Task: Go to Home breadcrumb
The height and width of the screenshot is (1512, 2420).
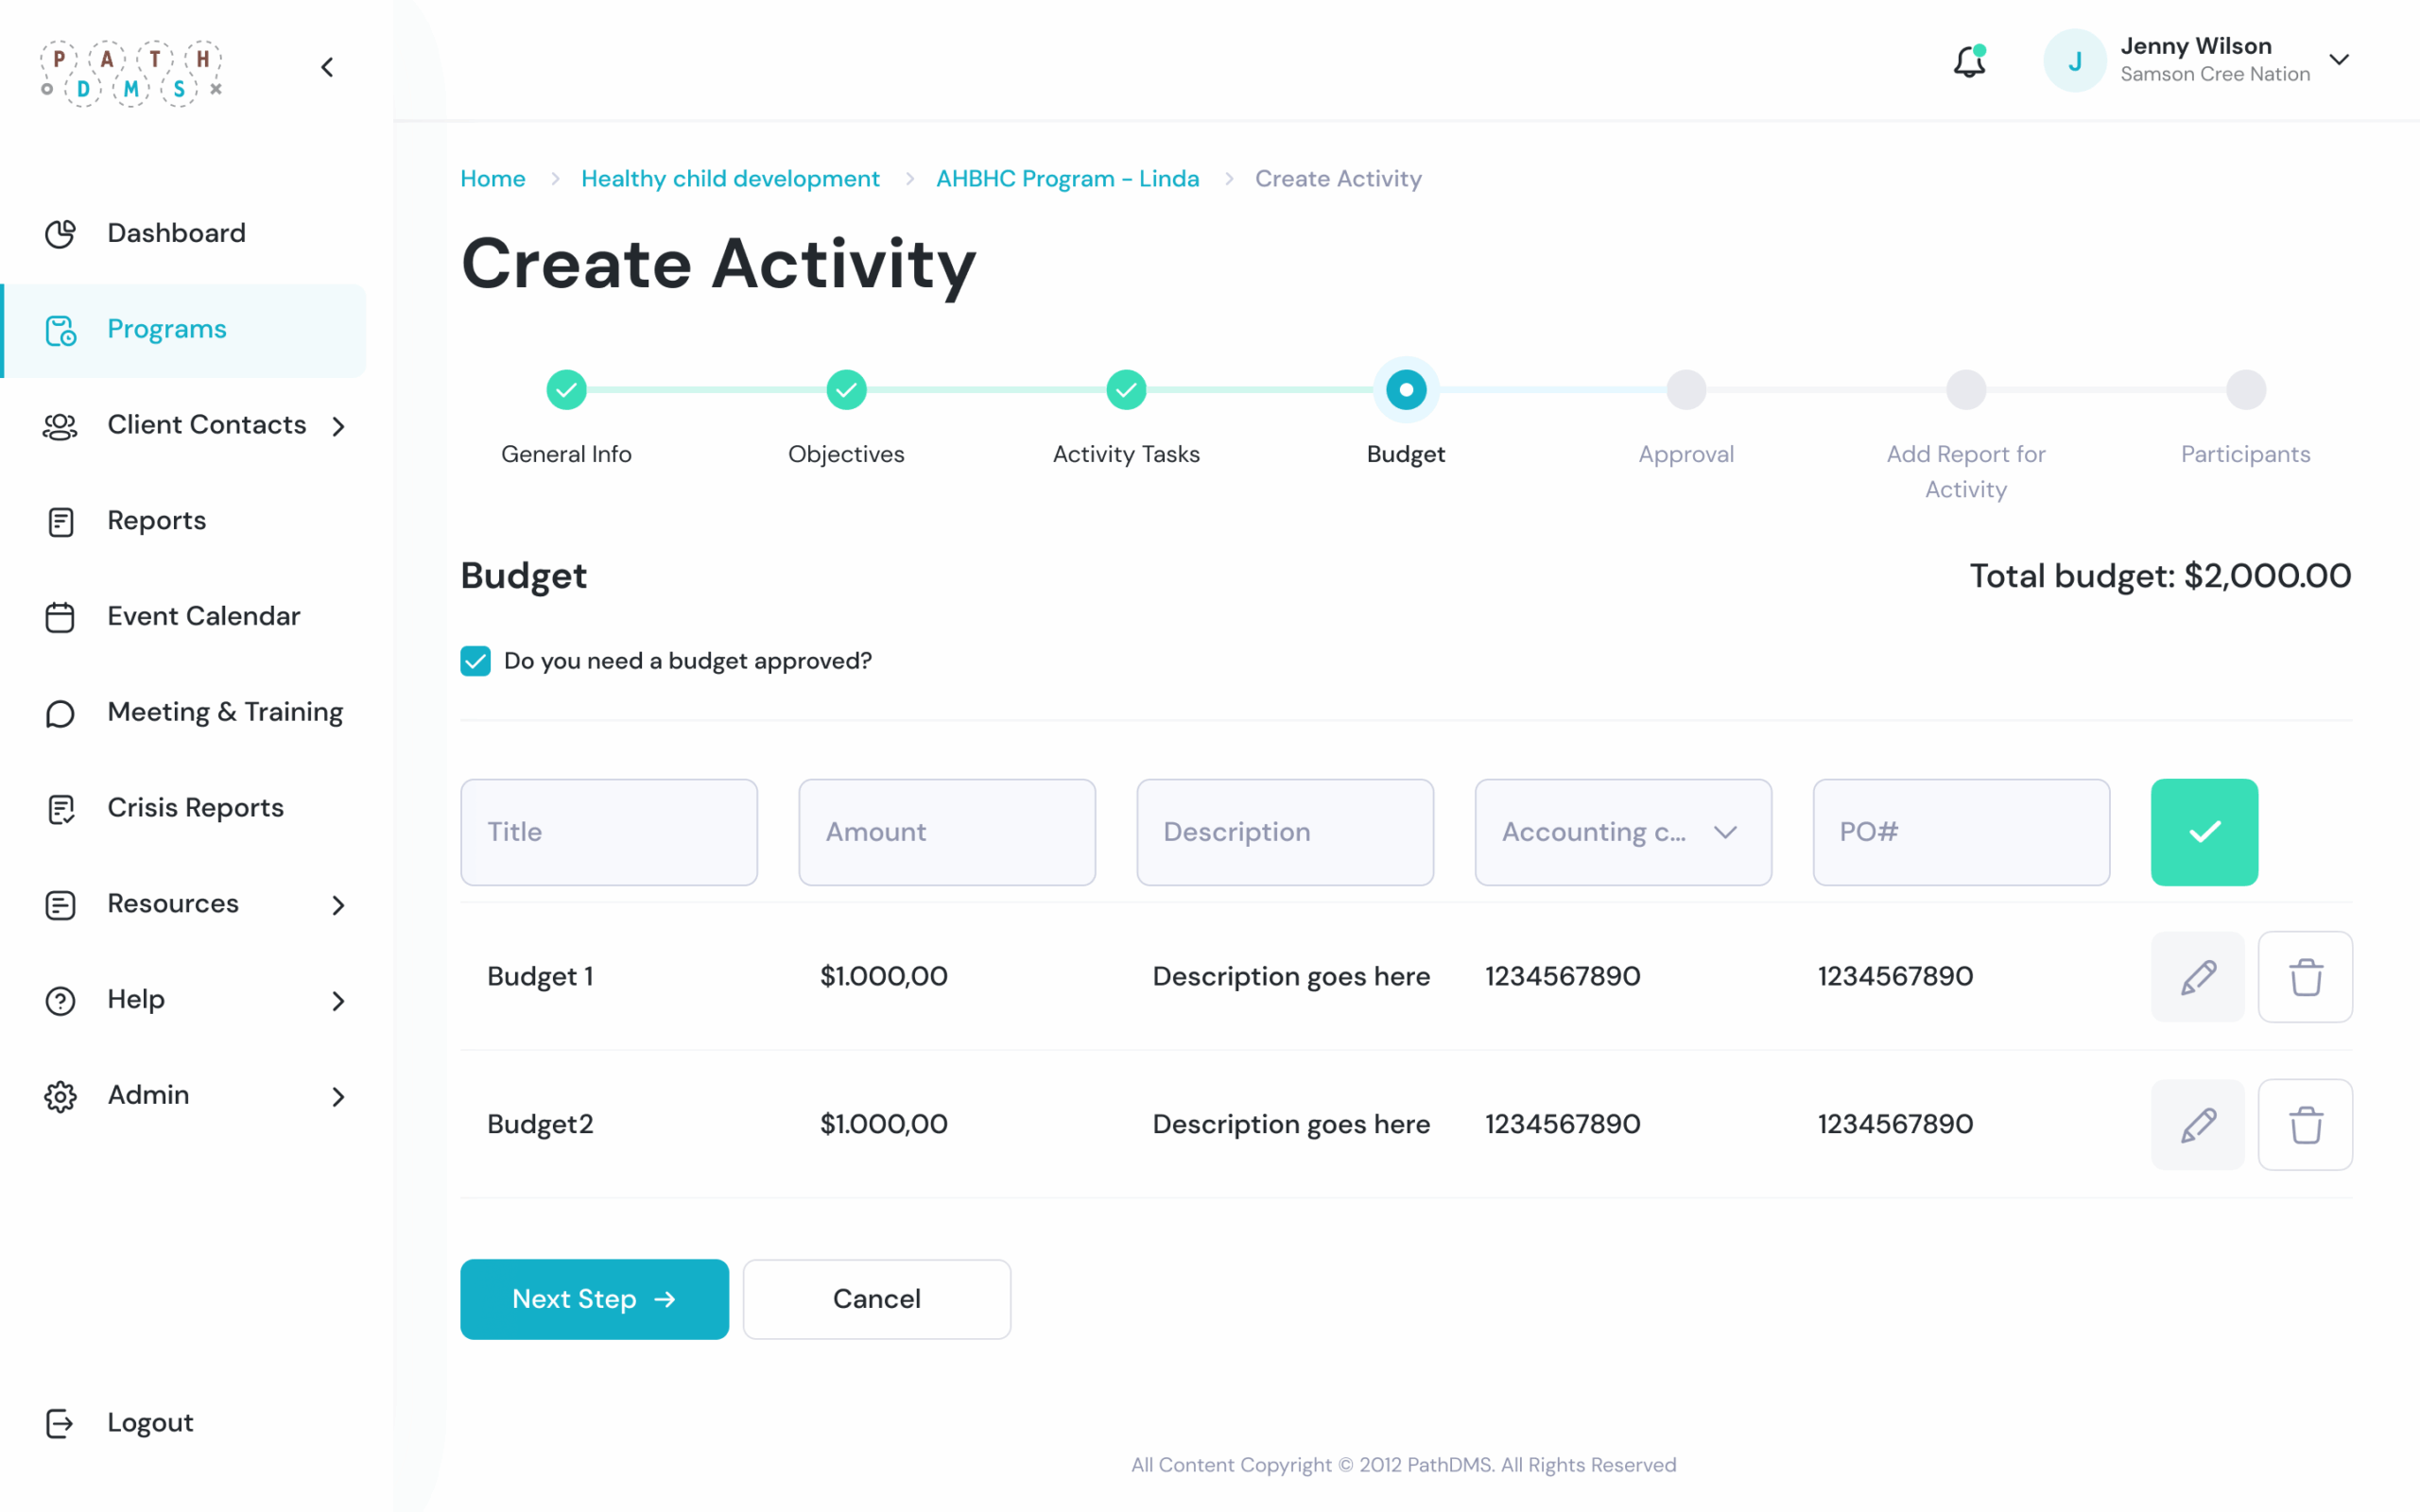Action: tap(493, 178)
